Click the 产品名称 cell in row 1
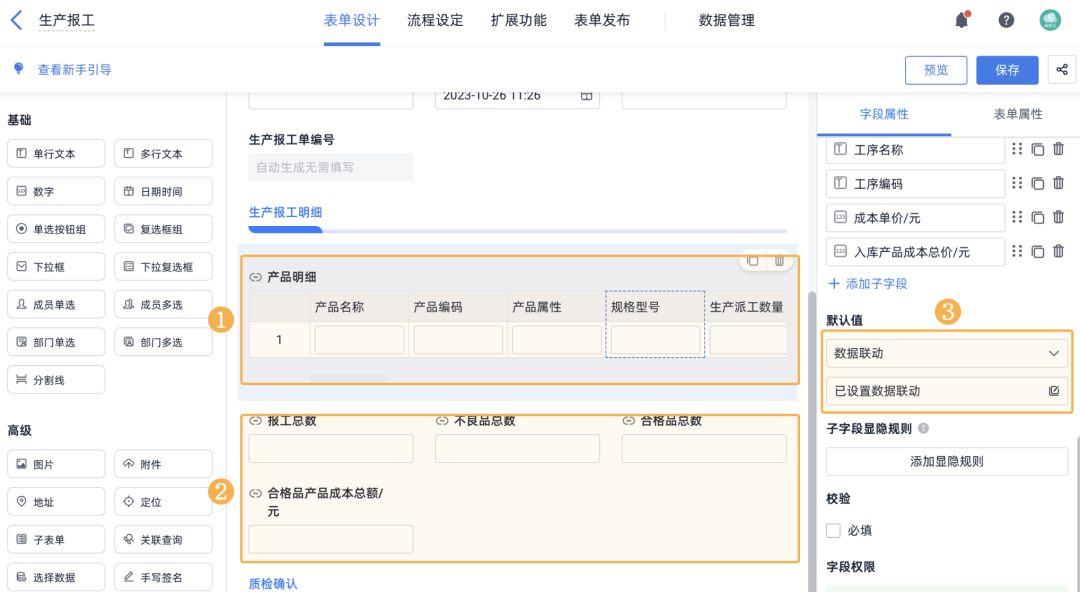1080x592 pixels. click(360, 340)
